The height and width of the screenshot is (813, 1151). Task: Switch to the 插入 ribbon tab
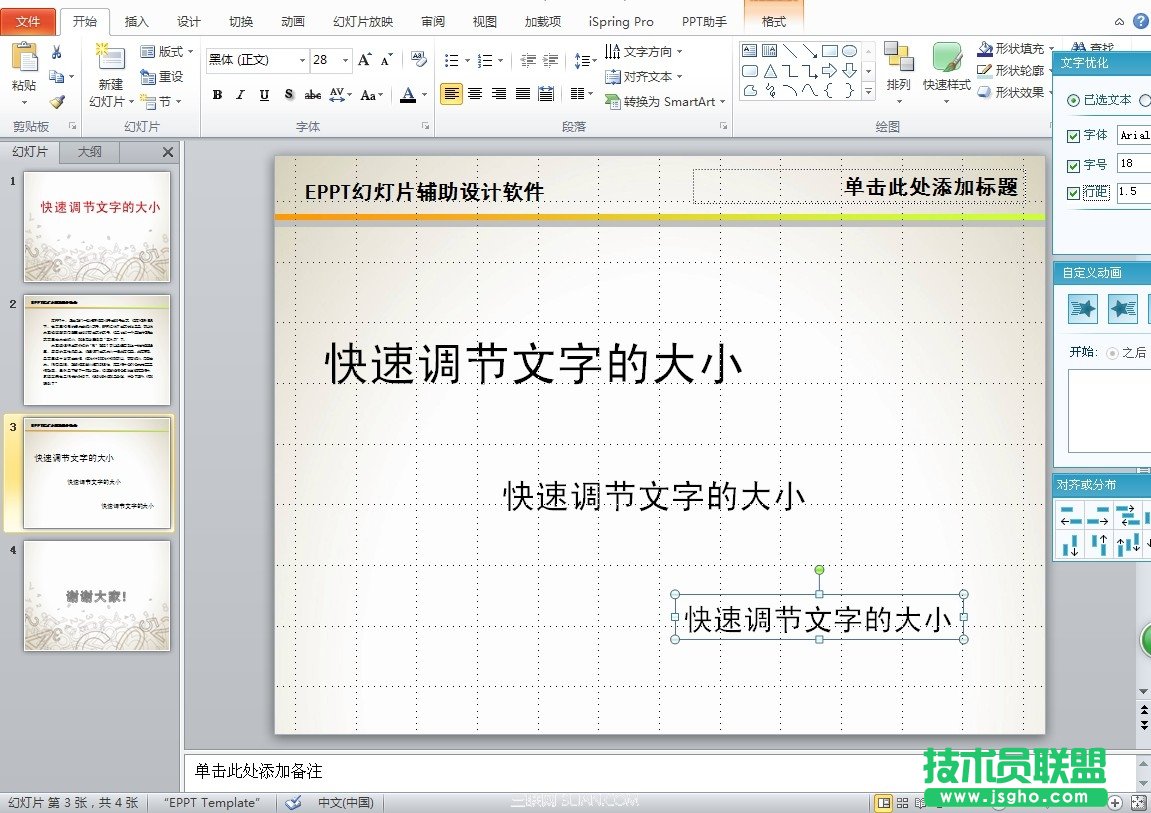point(136,20)
